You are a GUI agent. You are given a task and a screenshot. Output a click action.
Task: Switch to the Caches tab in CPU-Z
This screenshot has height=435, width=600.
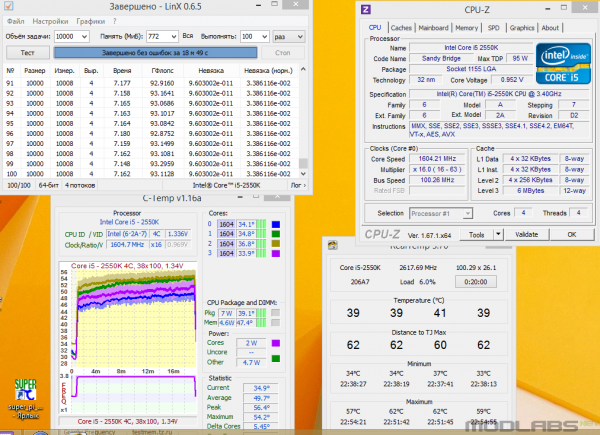click(401, 28)
